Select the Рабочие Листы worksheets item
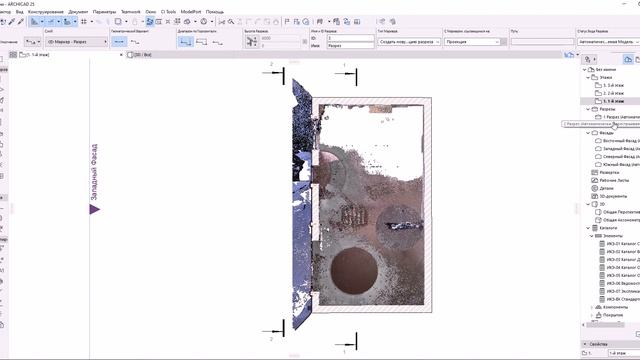This screenshot has height=360, width=640. click(610, 180)
